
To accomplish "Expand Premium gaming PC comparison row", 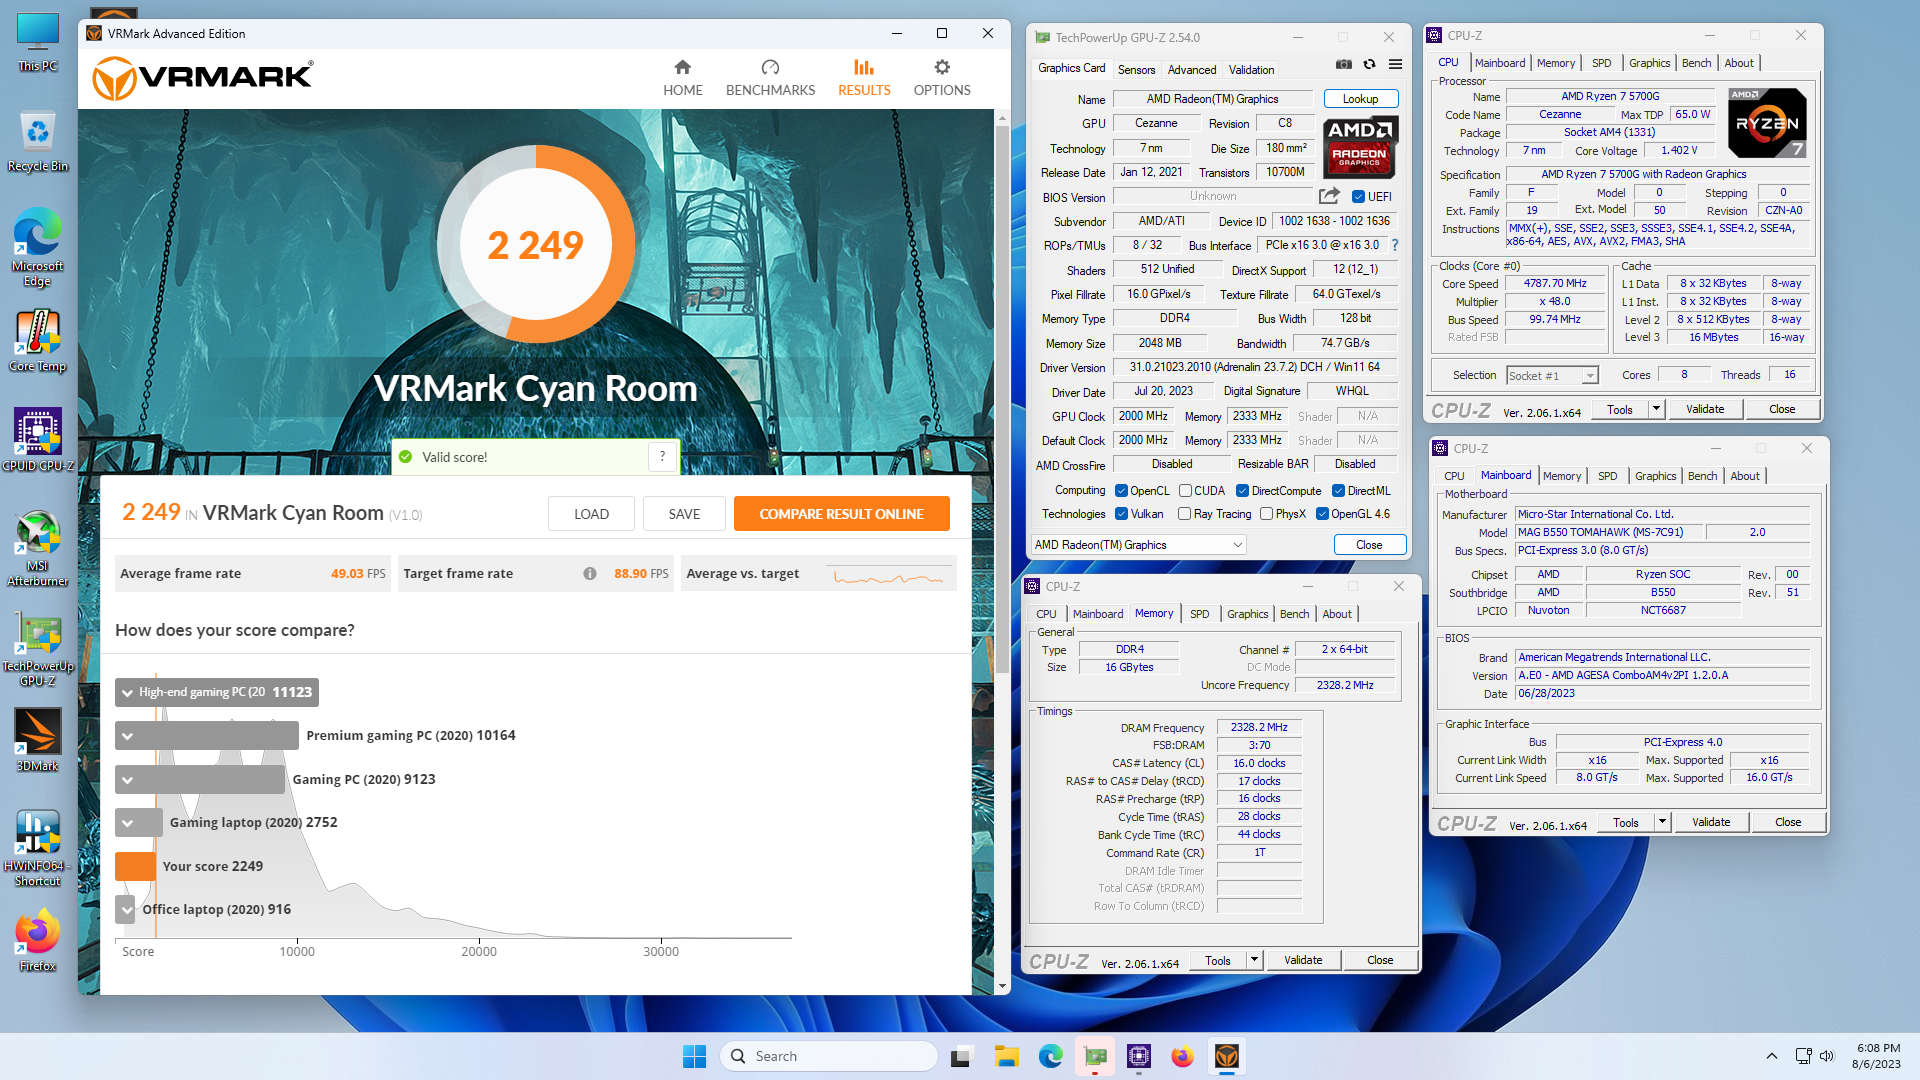I will coord(127,736).
